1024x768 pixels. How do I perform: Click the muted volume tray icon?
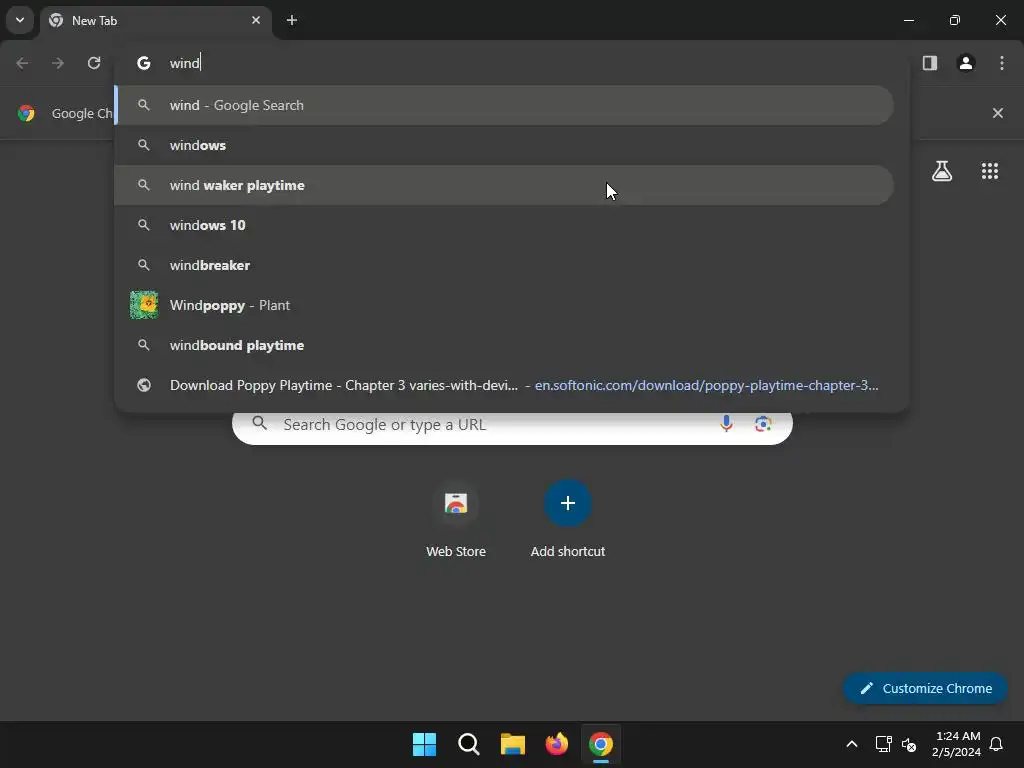[x=908, y=744]
